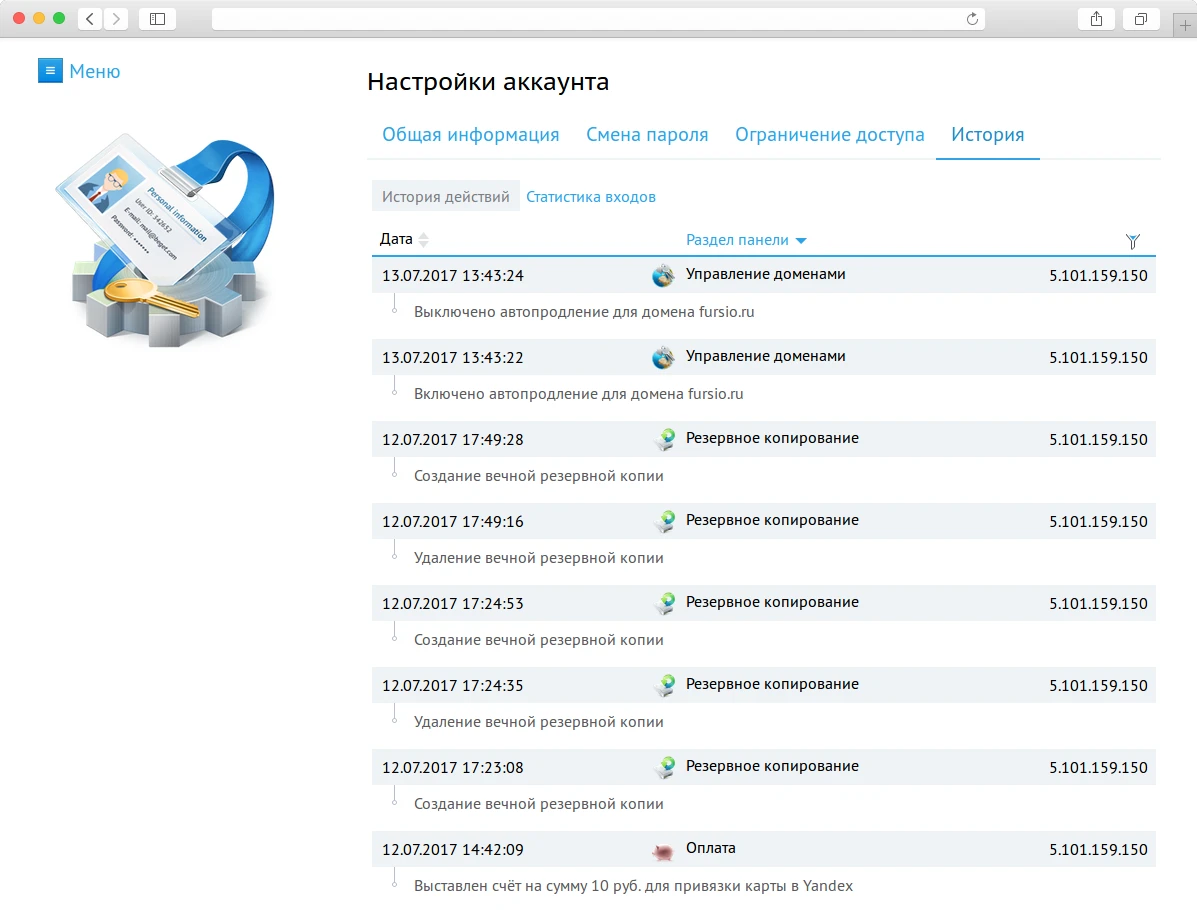This screenshot has height=910, width=1197.
Task: Toggle the Safari sidebar icon
Action: 157,19
